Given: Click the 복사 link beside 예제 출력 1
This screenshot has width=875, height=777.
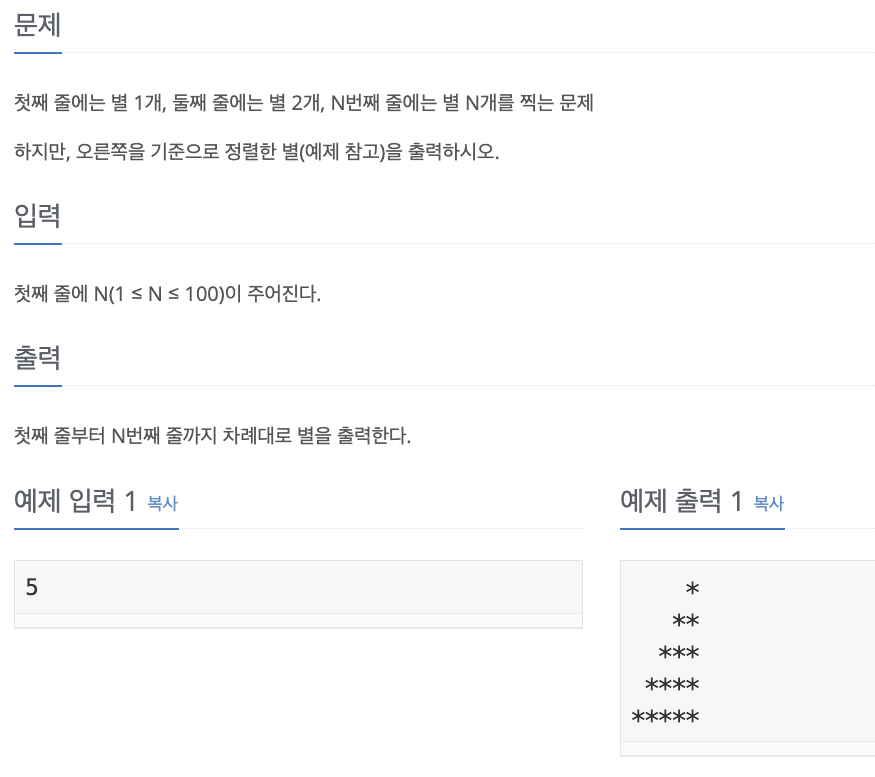Looking at the screenshot, I should coord(767,504).
